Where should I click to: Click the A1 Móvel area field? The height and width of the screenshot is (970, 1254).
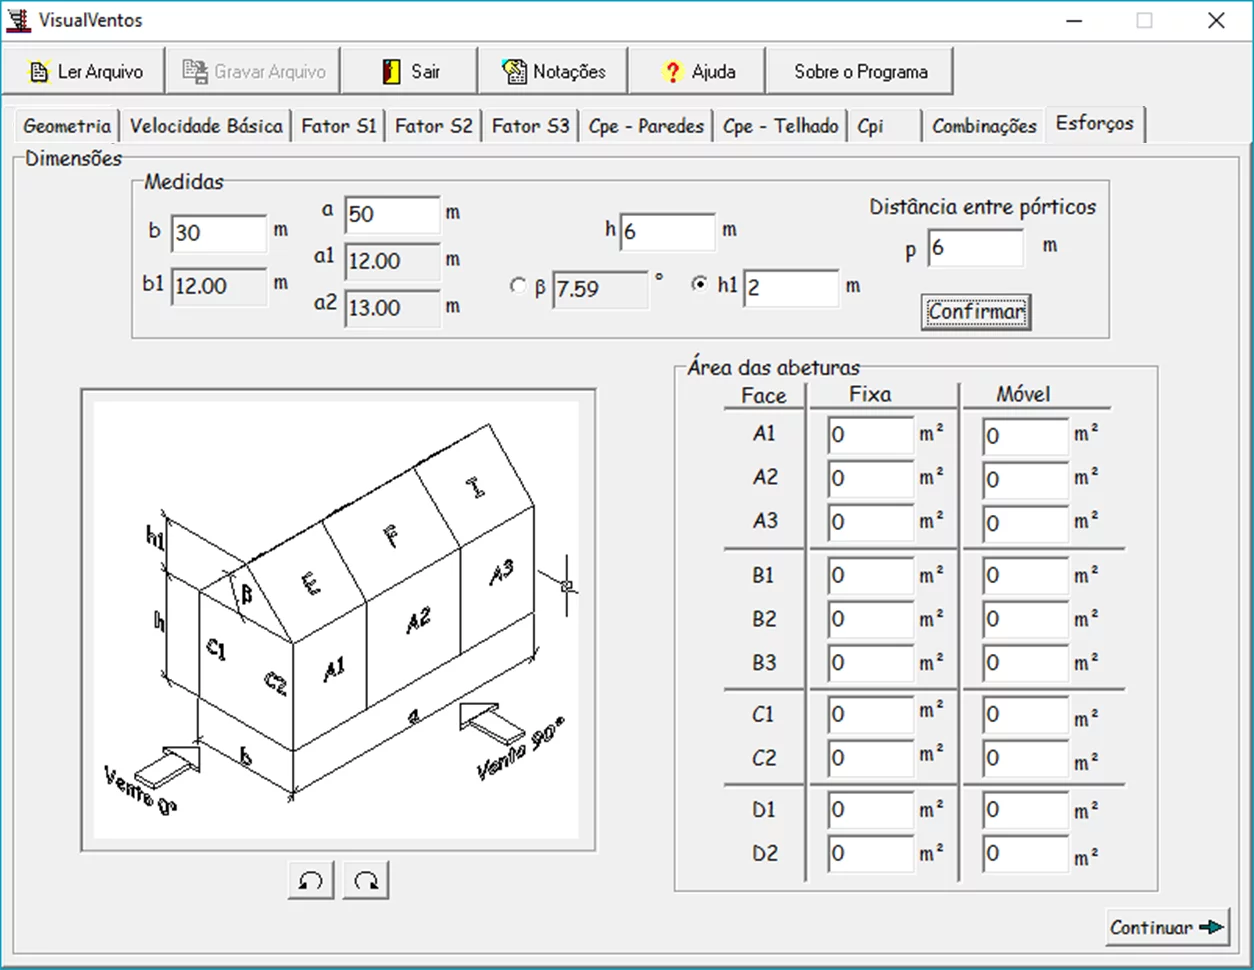point(1026,436)
